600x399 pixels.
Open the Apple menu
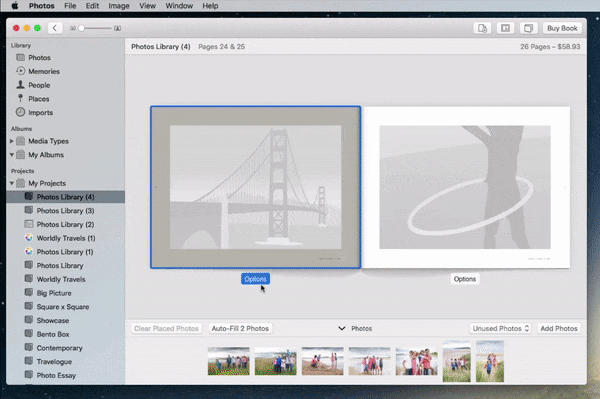(15, 6)
